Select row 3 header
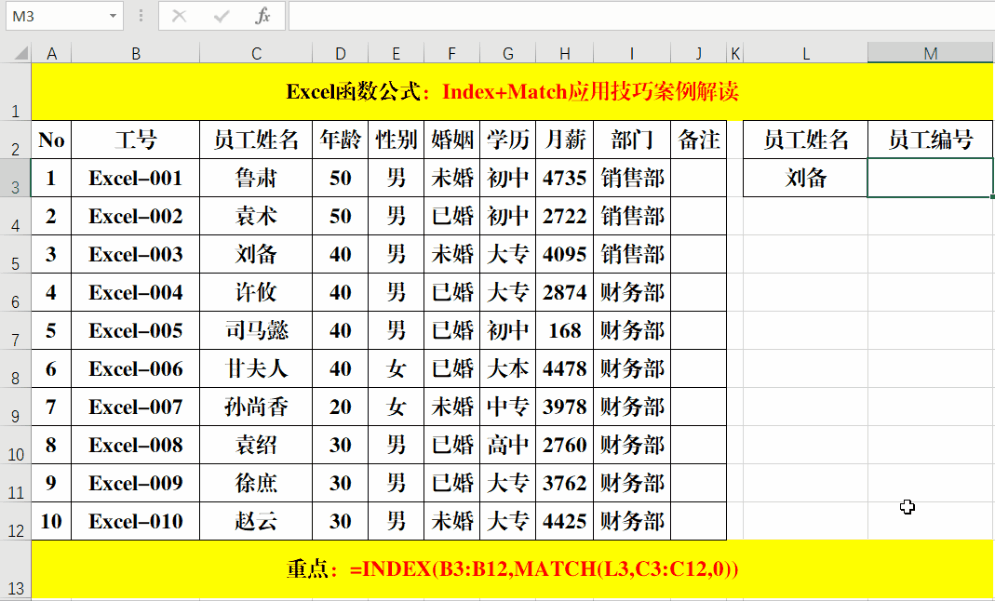Viewport: 995px width, 601px height. point(15,178)
